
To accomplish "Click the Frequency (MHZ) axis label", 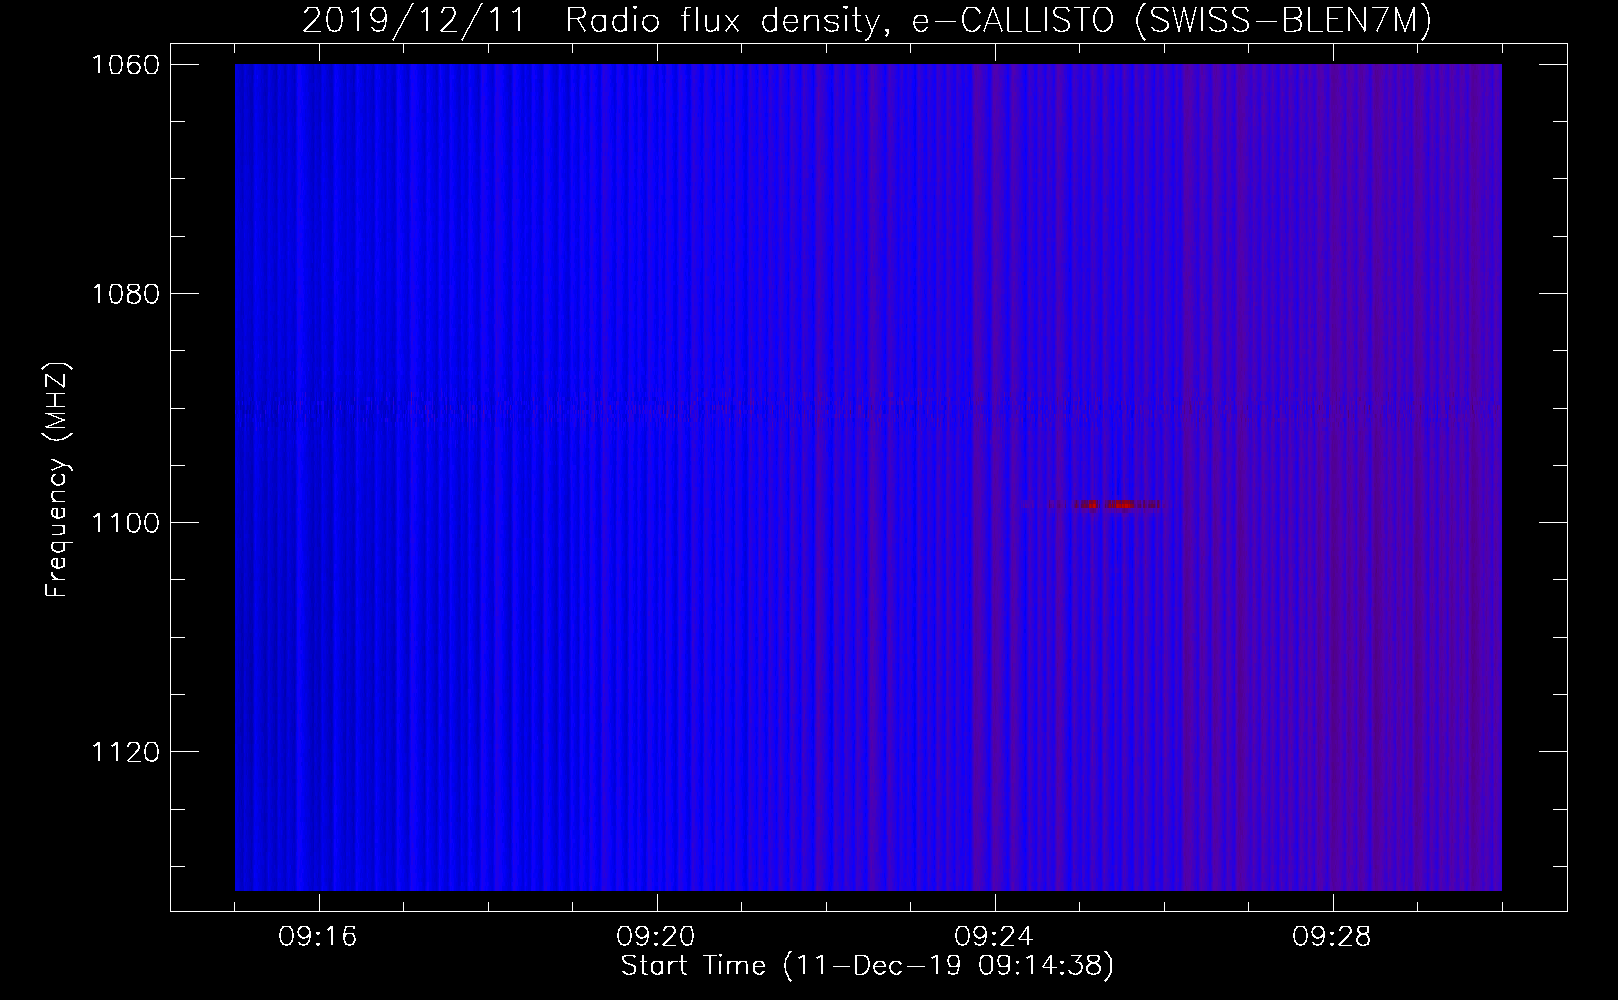I will (x=56, y=480).
